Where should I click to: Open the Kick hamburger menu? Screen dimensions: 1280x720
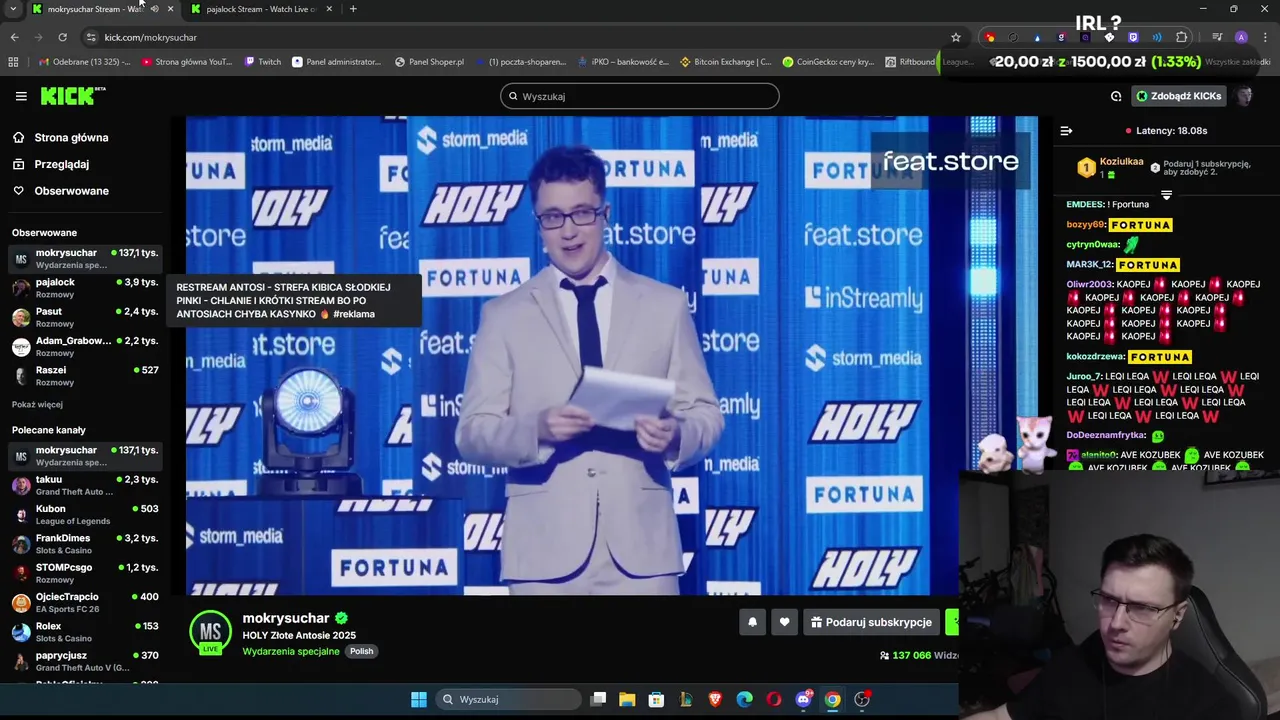(21, 96)
